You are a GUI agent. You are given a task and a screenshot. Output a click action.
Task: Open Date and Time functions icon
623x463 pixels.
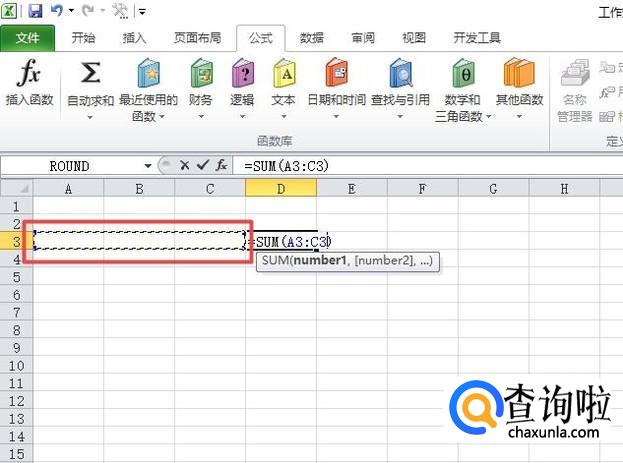336,73
